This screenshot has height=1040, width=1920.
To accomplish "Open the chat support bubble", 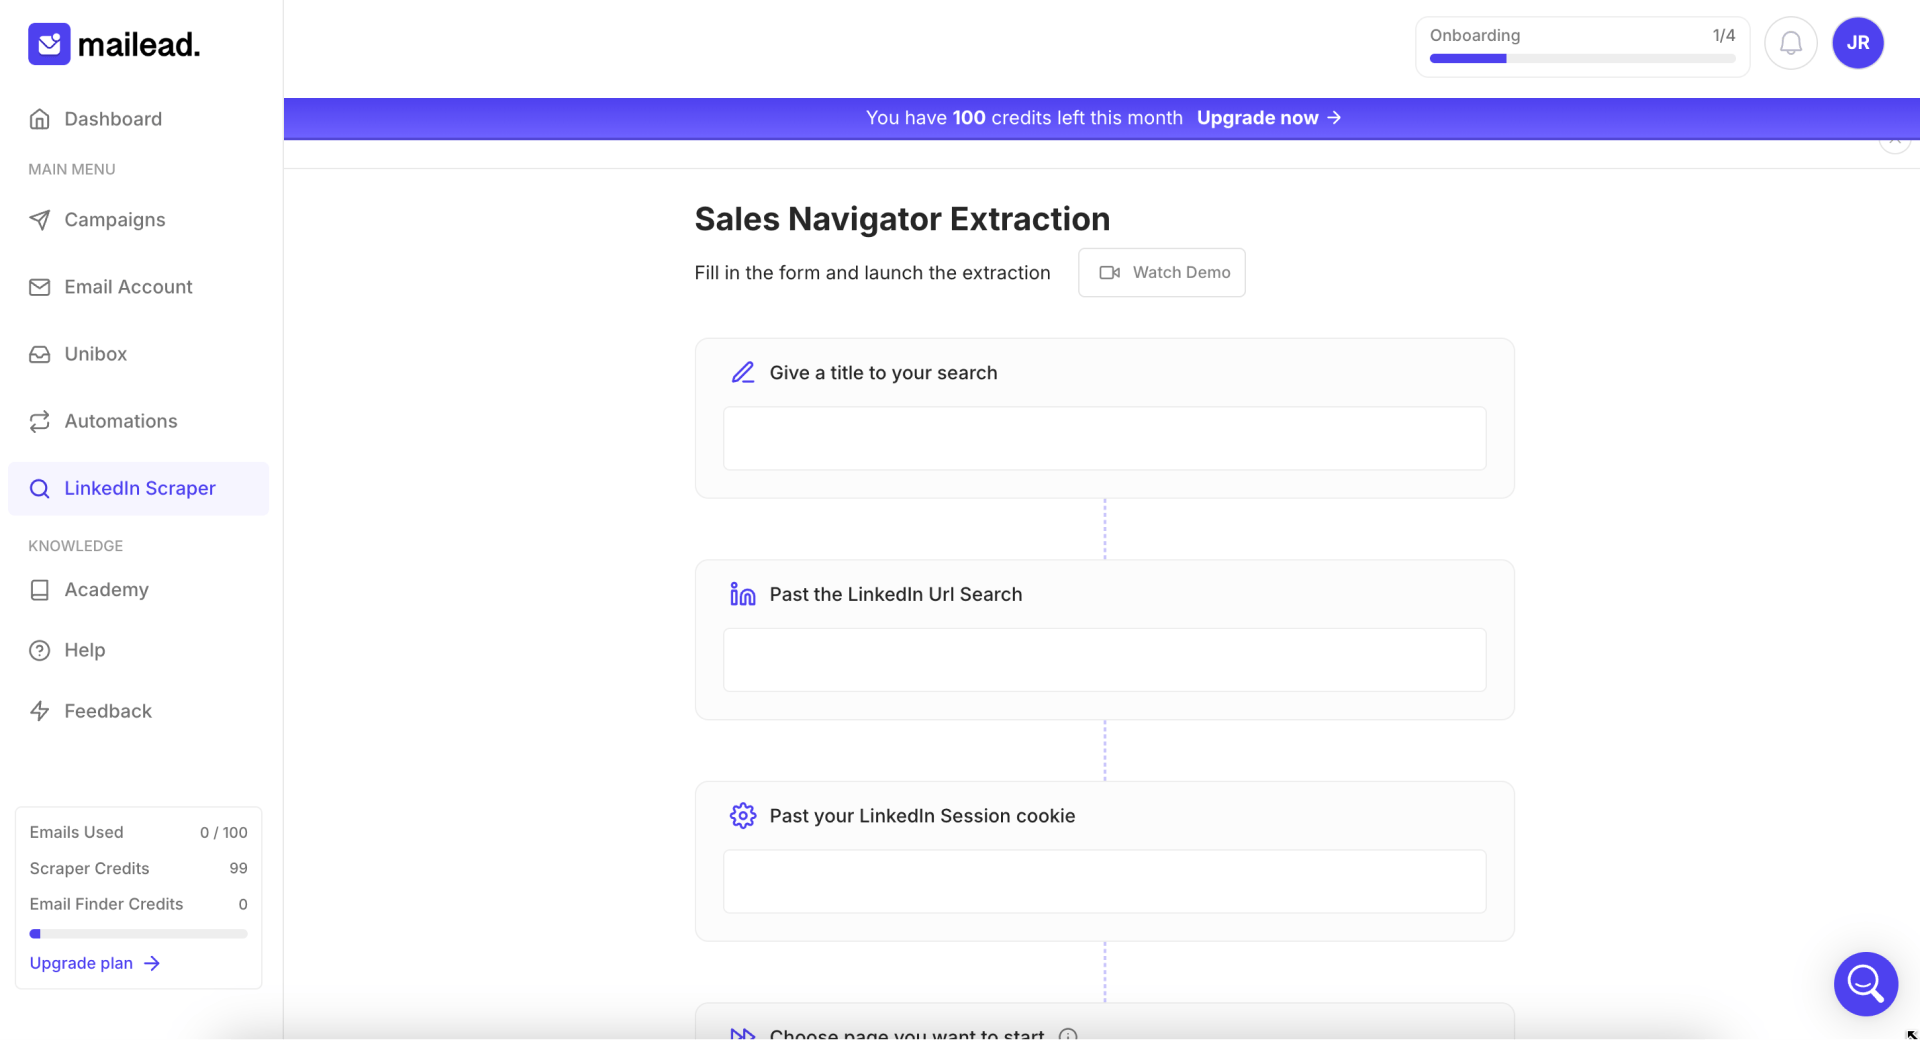I will tap(1865, 984).
